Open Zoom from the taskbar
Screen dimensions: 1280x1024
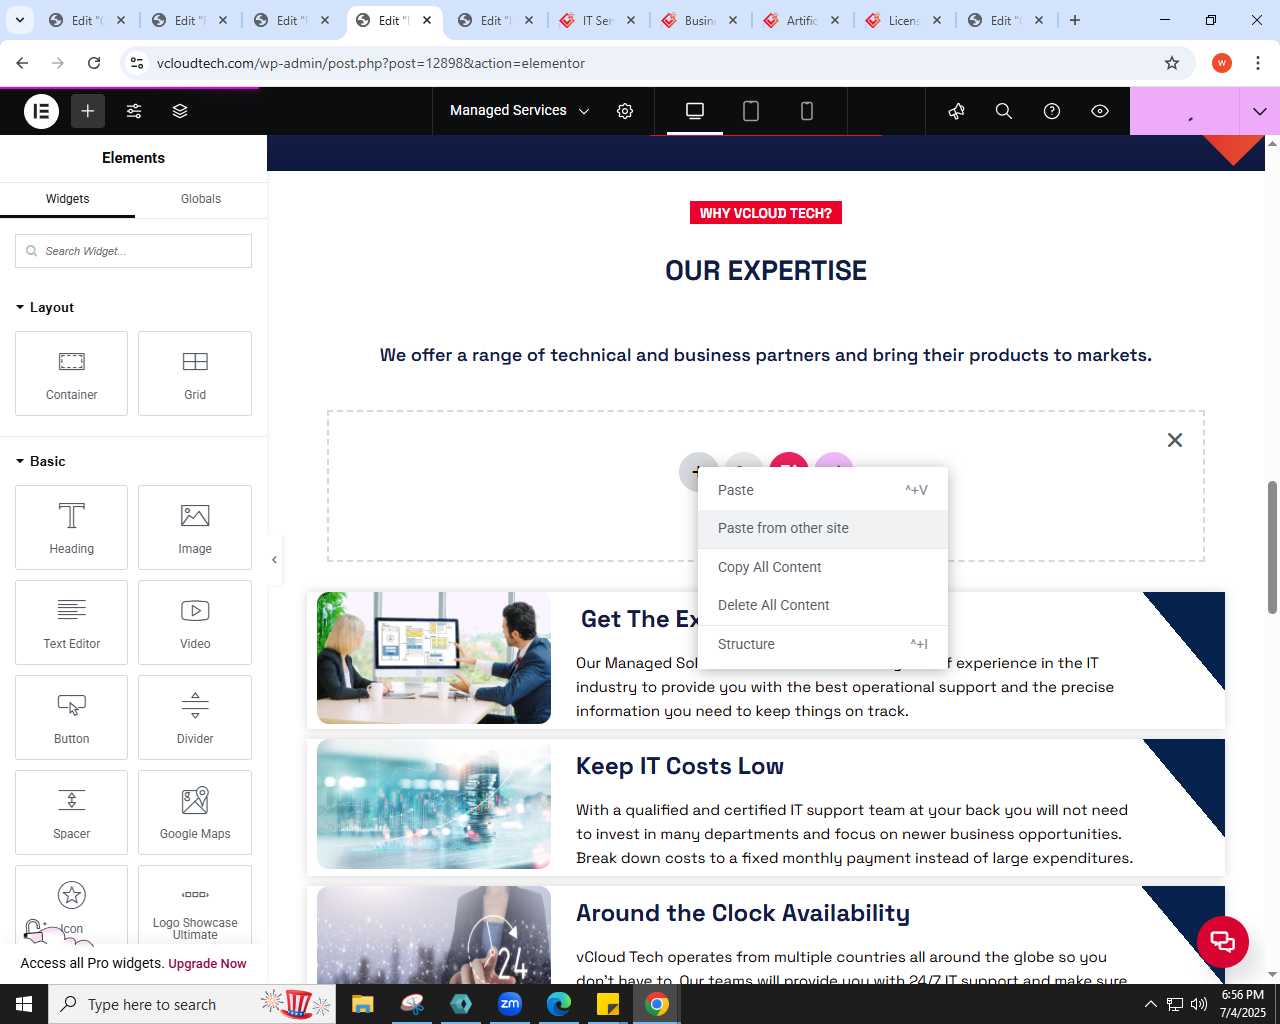pyautogui.click(x=510, y=1004)
